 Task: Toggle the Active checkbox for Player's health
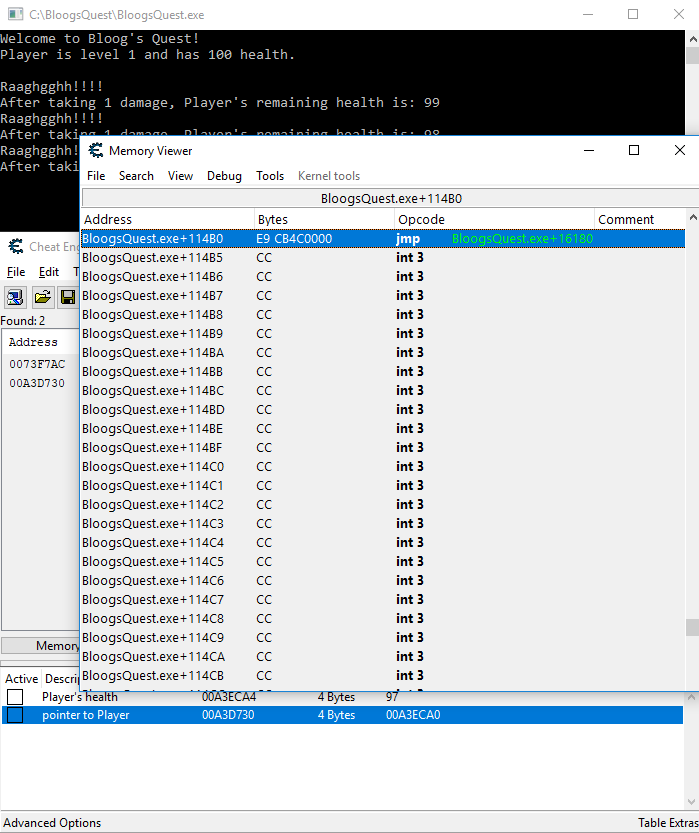[x=15, y=697]
